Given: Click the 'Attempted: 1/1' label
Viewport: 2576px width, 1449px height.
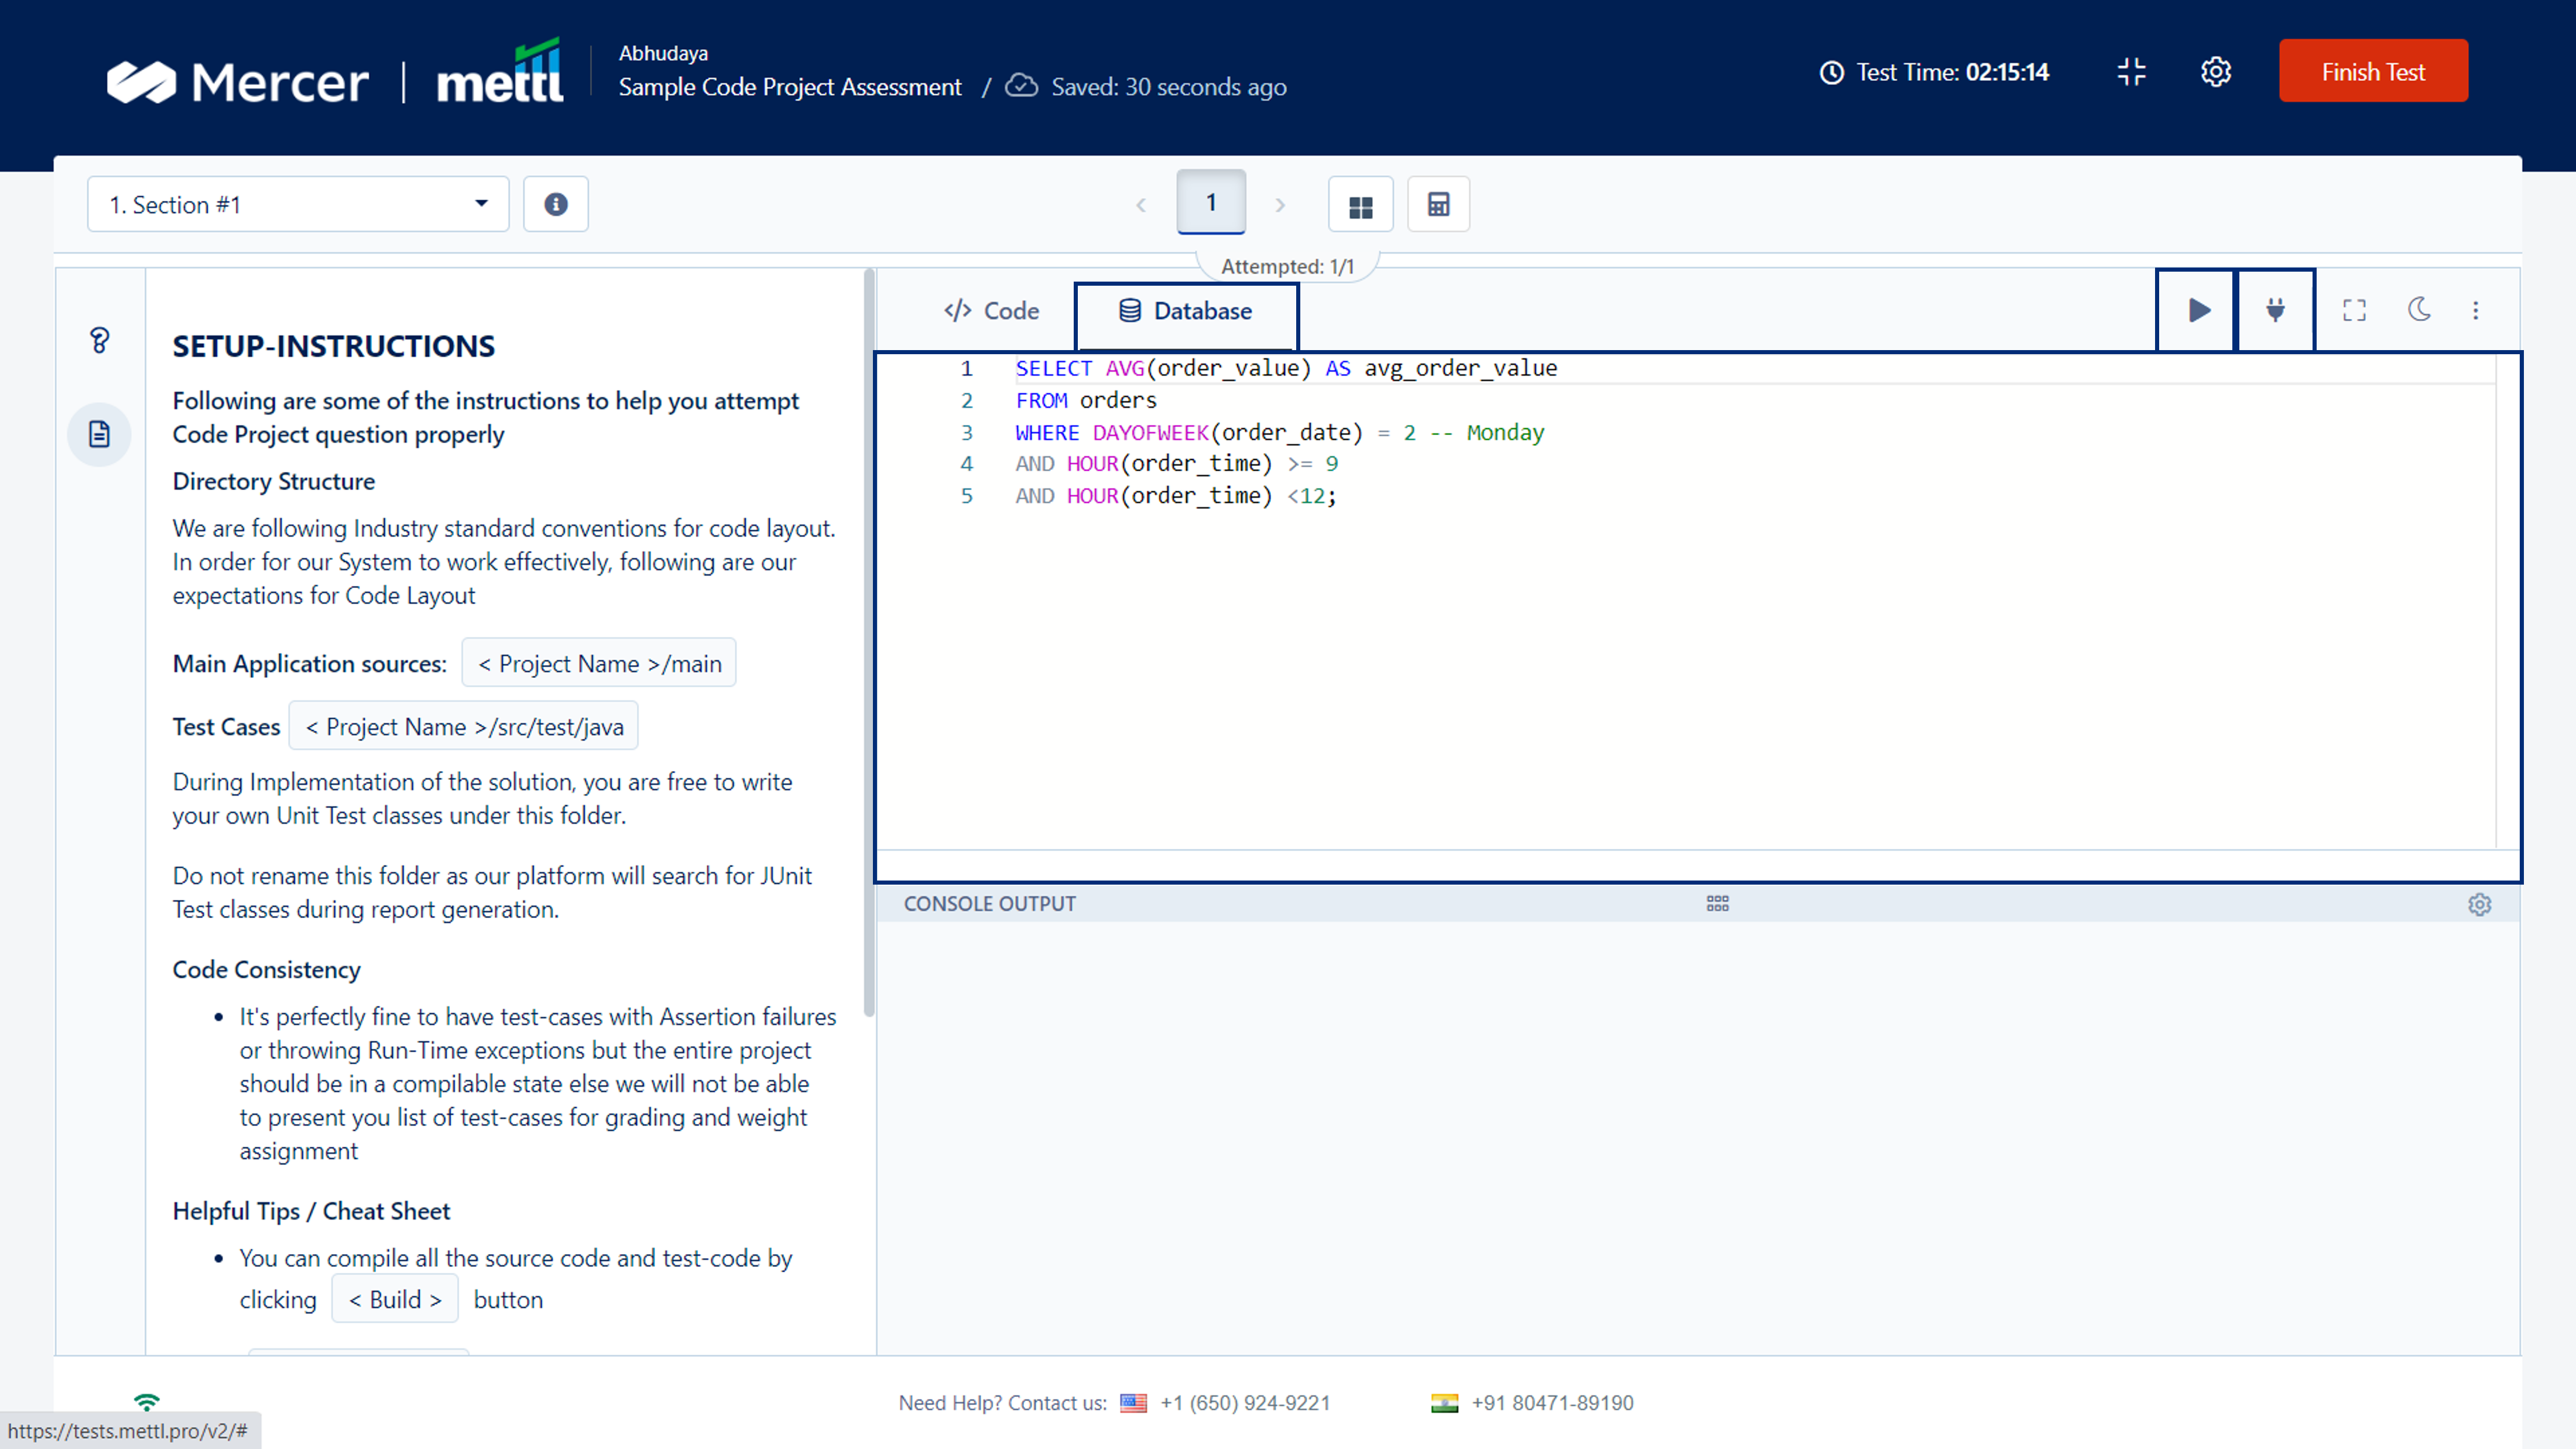Looking at the screenshot, I should [1287, 267].
